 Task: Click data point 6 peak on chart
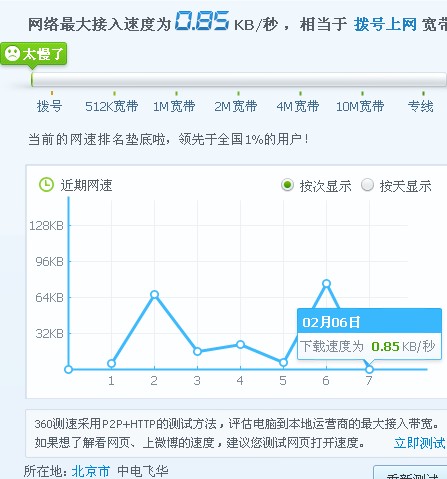click(x=326, y=283)
